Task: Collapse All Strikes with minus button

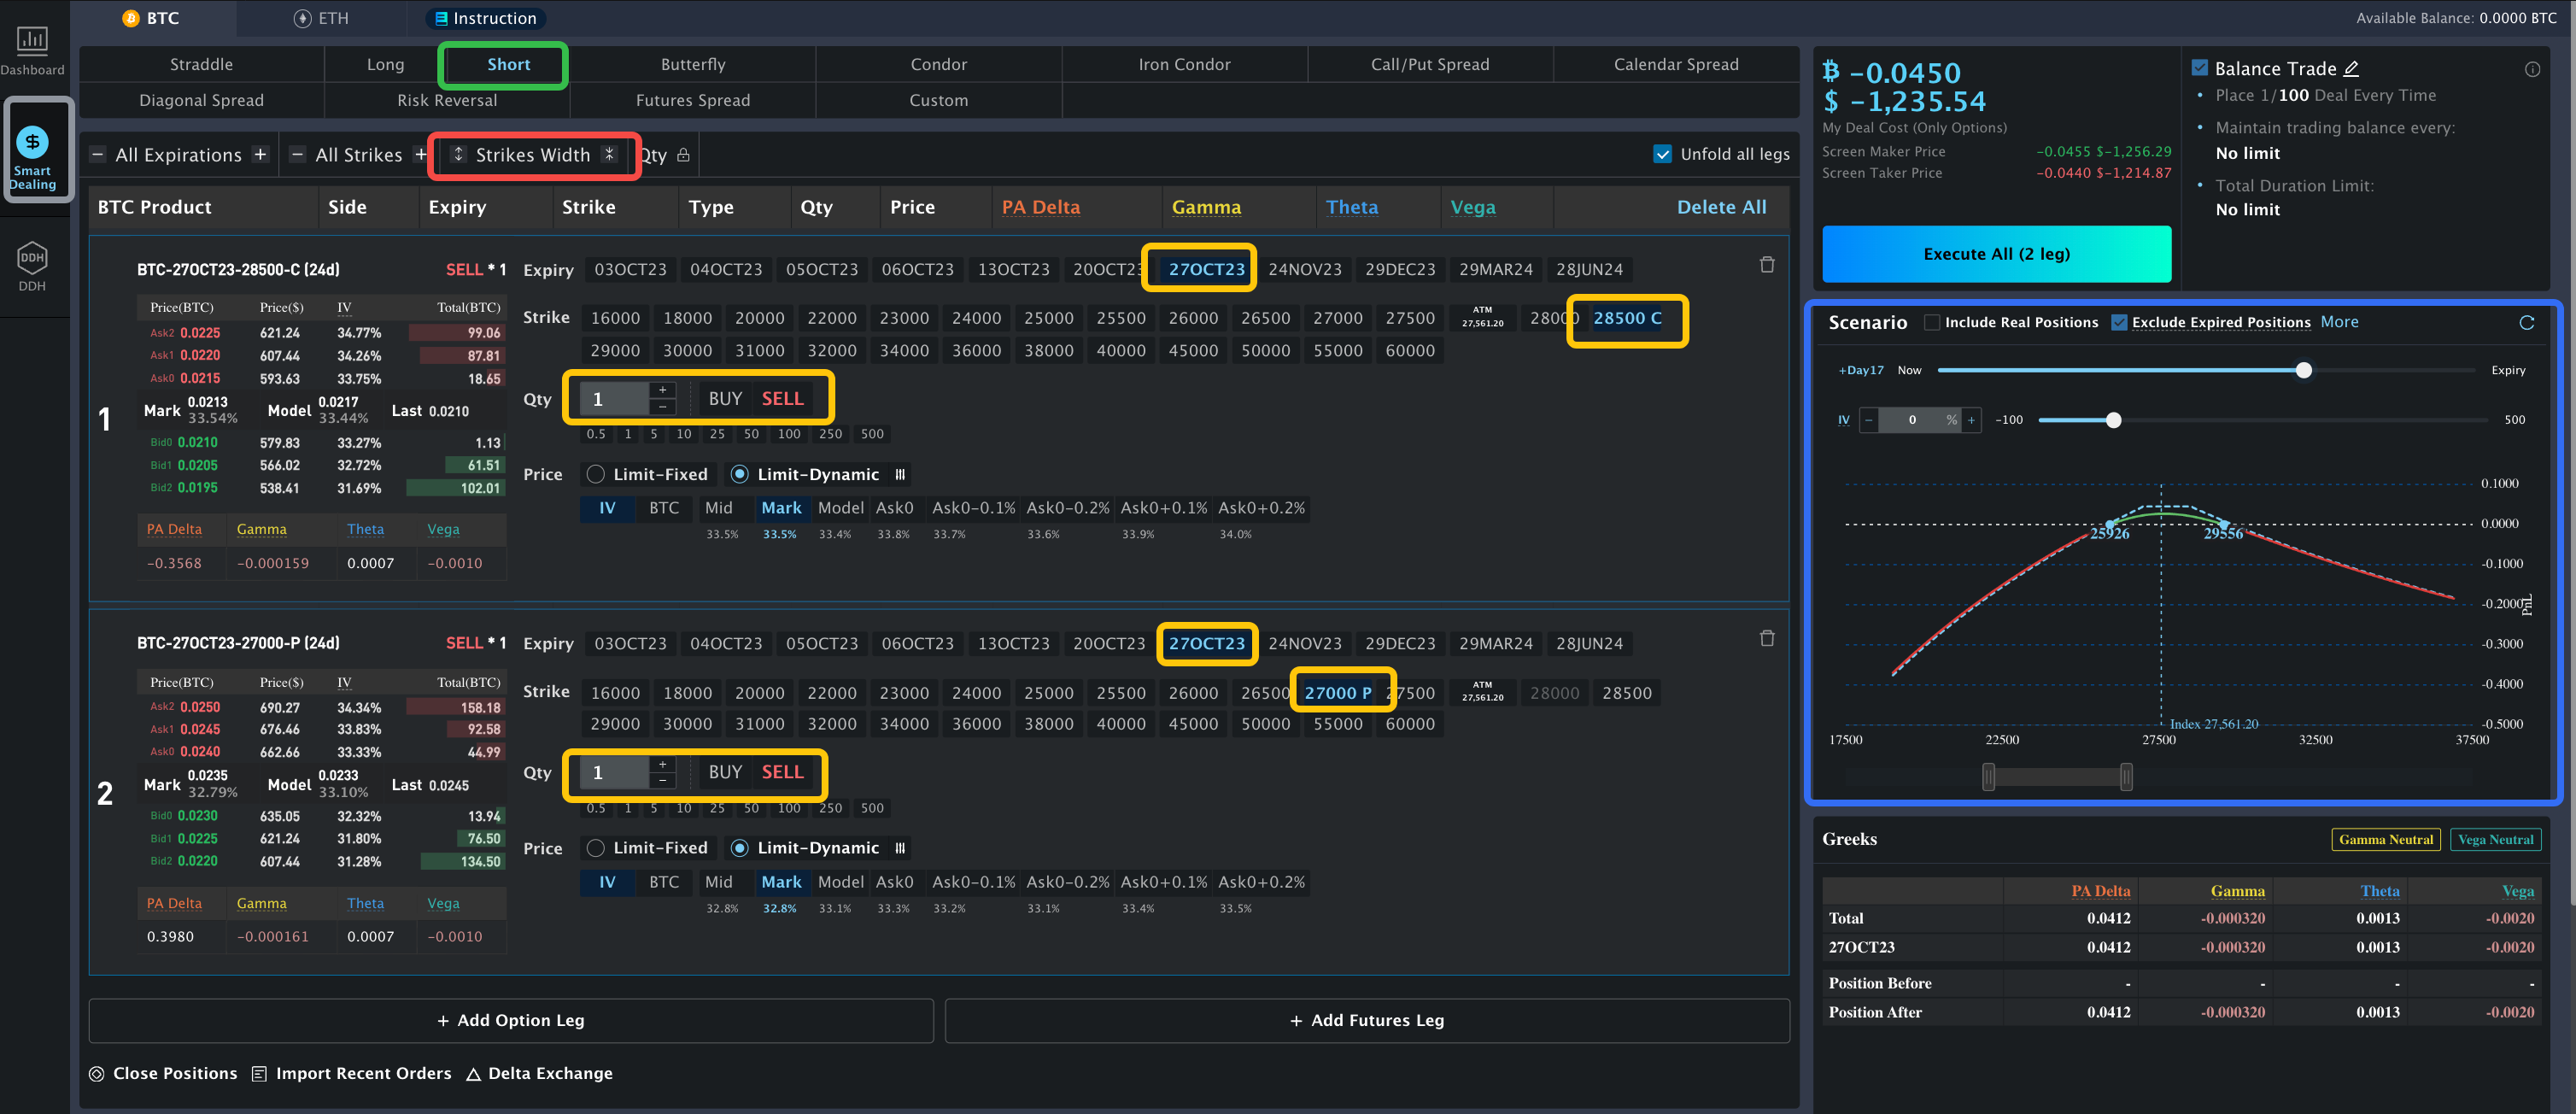Action: pyautogui.click(x=297, y=155)
